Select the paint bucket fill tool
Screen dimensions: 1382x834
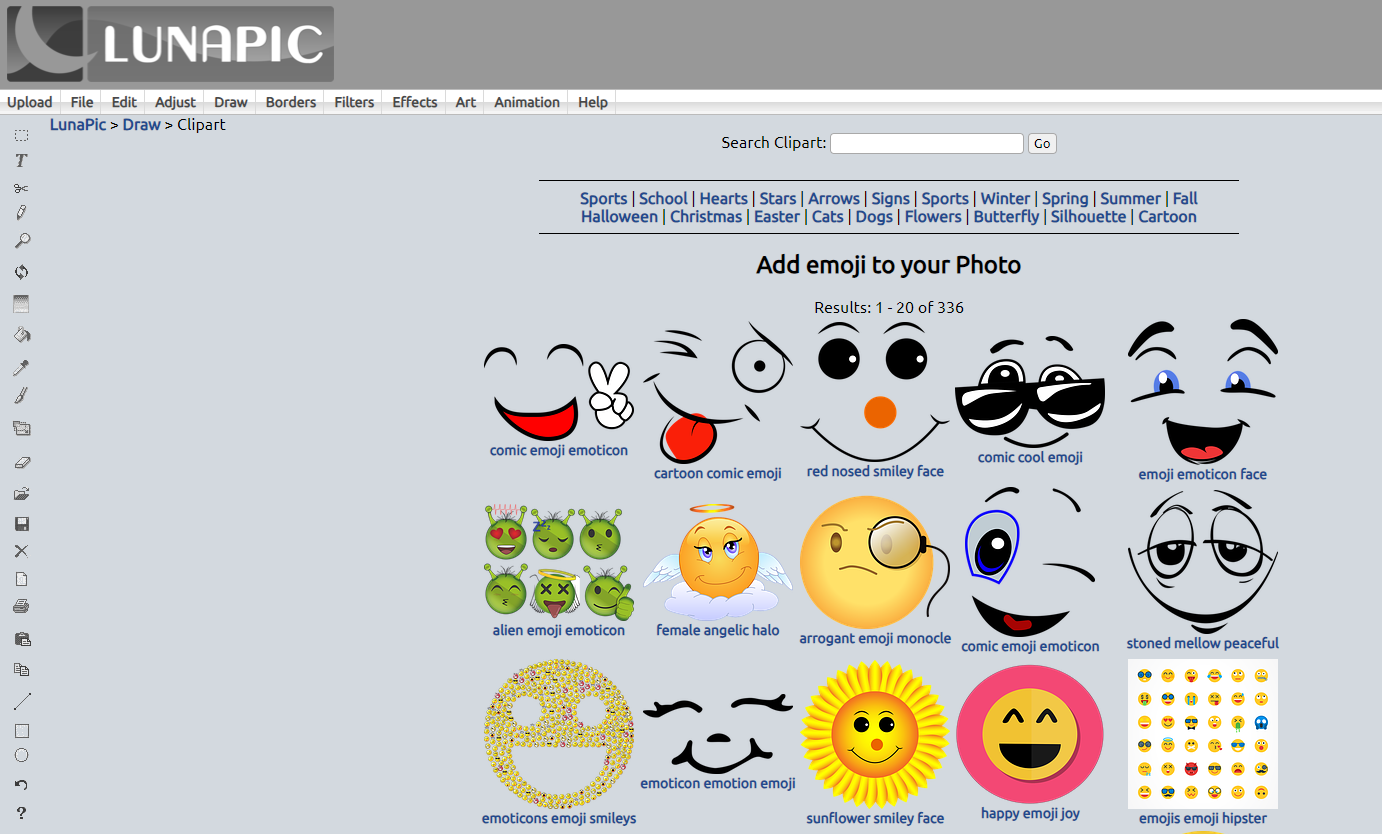pos(21,335)
